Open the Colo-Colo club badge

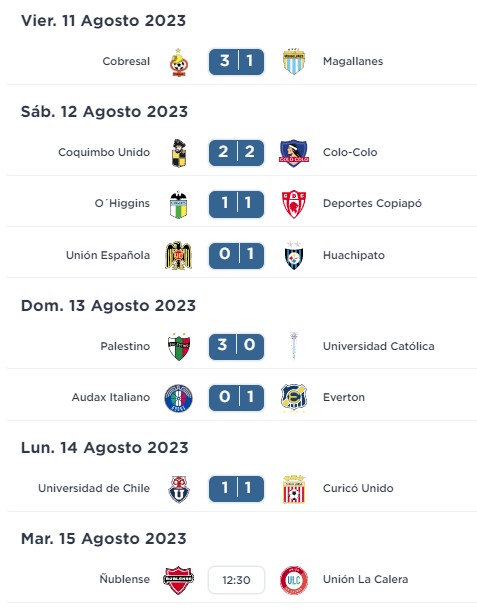click(294, 153)
